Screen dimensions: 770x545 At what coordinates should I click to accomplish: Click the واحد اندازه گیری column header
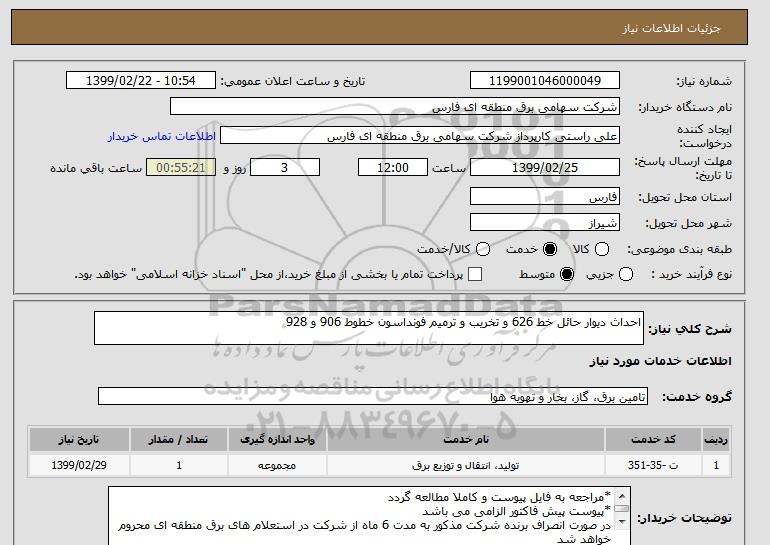pos(277,439)
